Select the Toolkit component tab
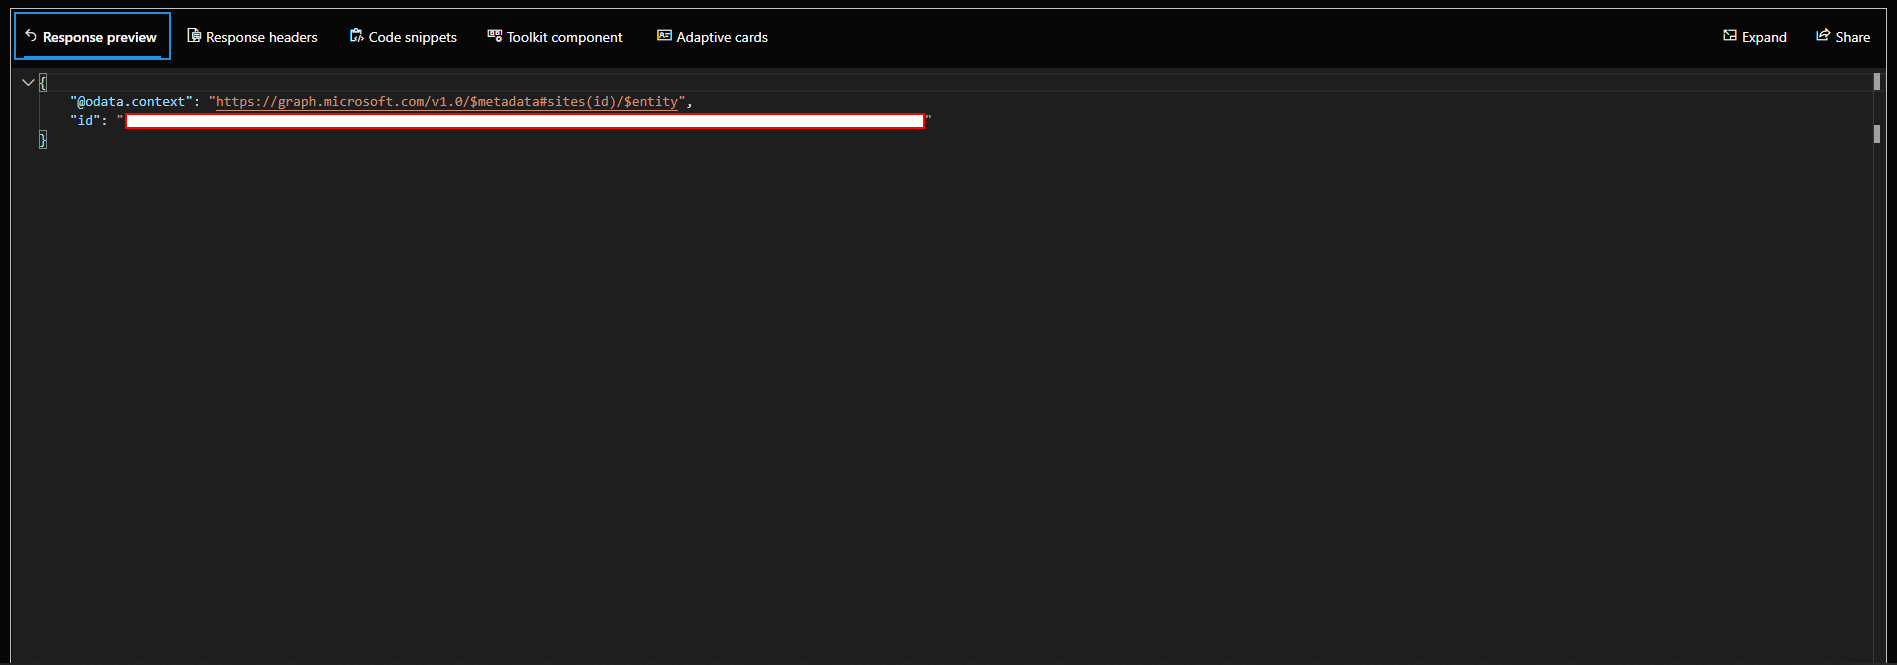The height and width of the screenshot is (665, 1897). 564,37
